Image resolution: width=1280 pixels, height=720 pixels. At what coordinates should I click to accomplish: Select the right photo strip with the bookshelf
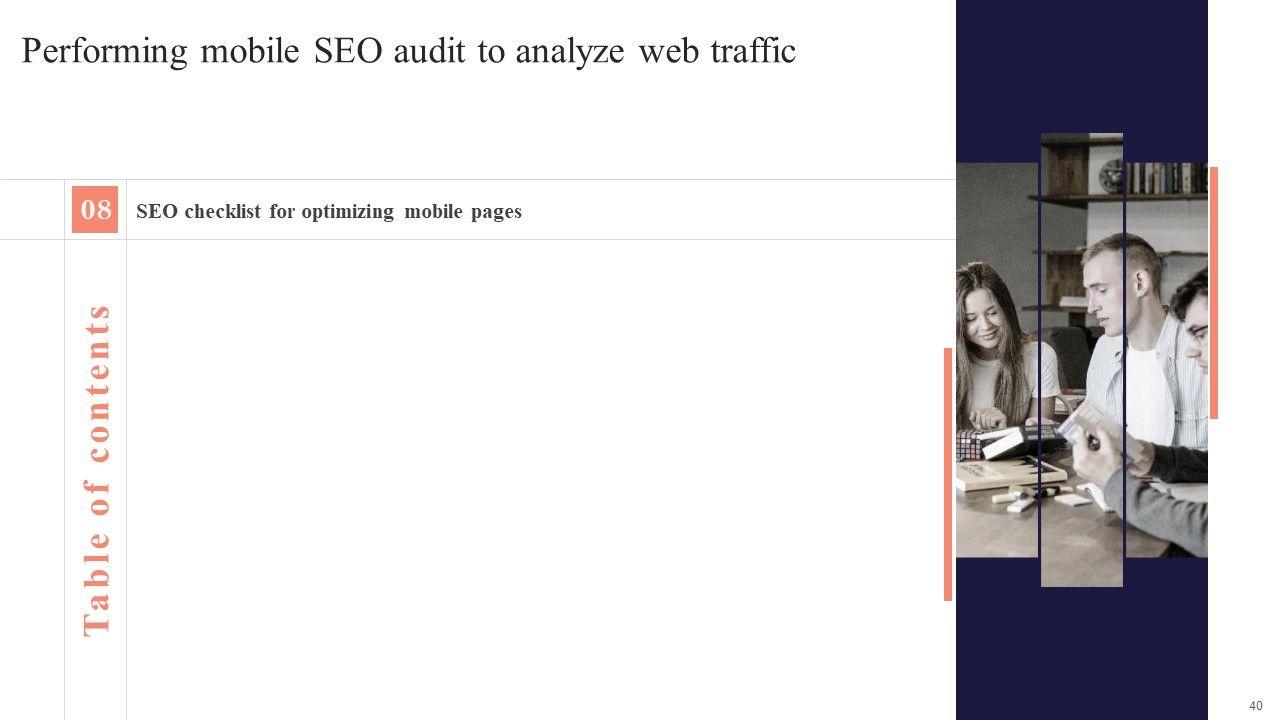click(x=1166, y=360)
